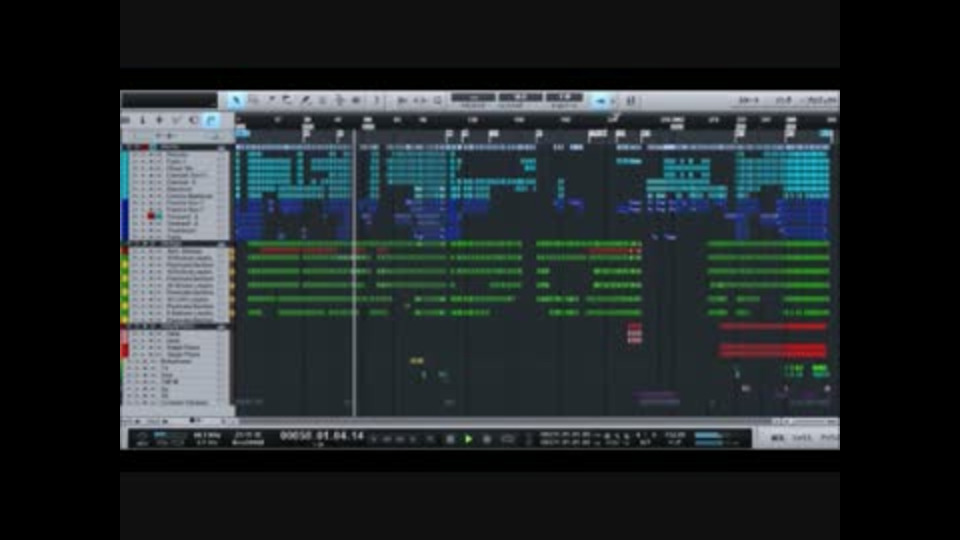Toggle the highlighted Snap button
Image resolution: width=960 pixels, height=540 pixels.
[600, 101]
